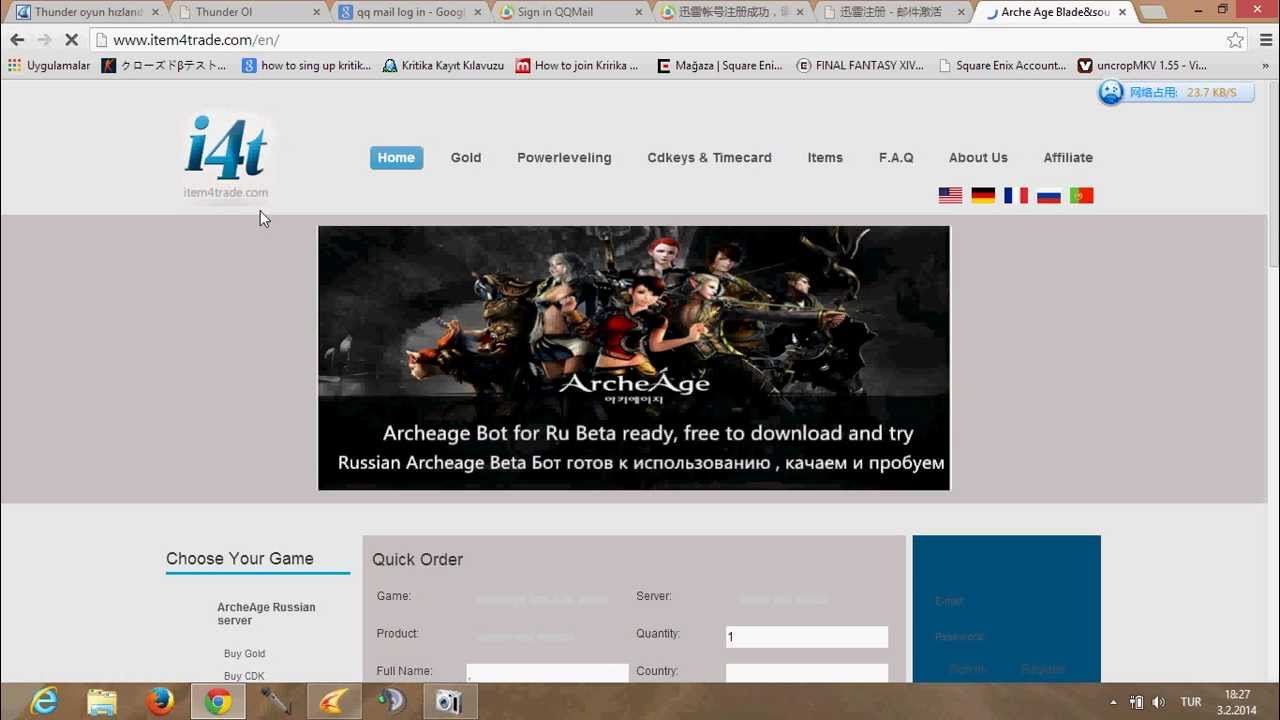
Task: Click the address bar URL field
Action: 660,40
